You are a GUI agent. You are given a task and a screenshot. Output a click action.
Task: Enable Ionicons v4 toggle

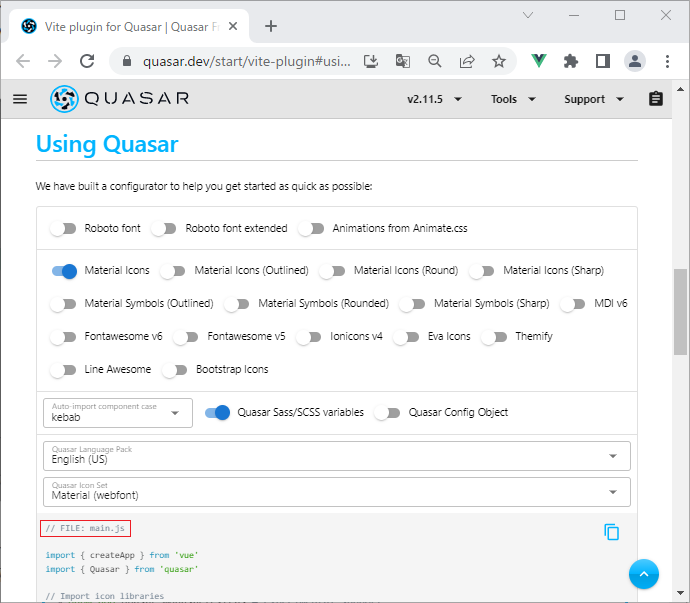309,337
